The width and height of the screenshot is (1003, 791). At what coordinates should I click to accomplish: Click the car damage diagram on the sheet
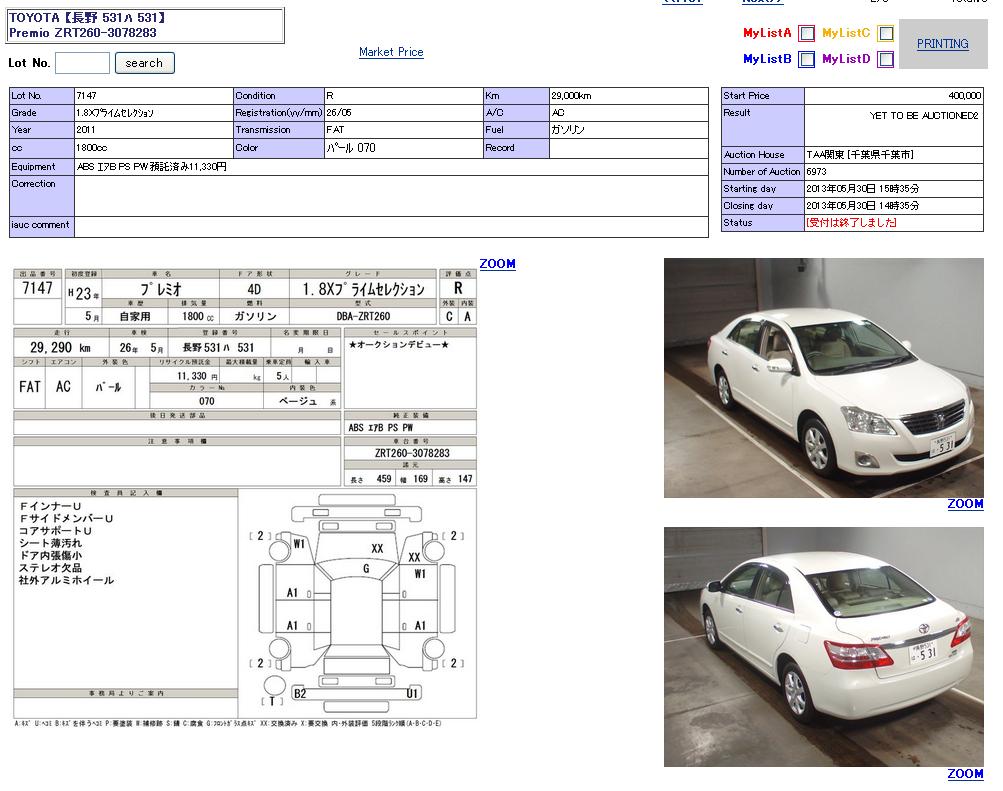(x=359, y=603)
